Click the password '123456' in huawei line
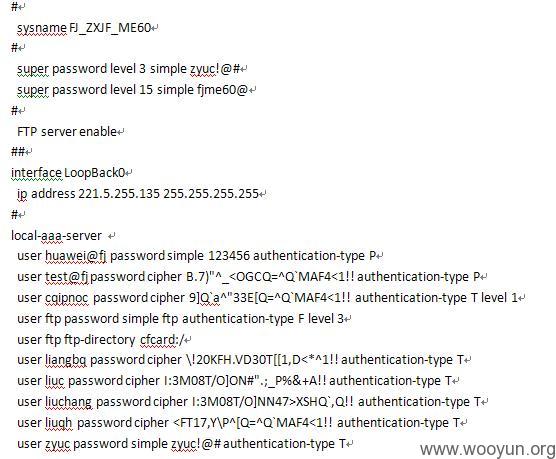The width and height of the screenshot is (556, 459). tap(229, 256)
